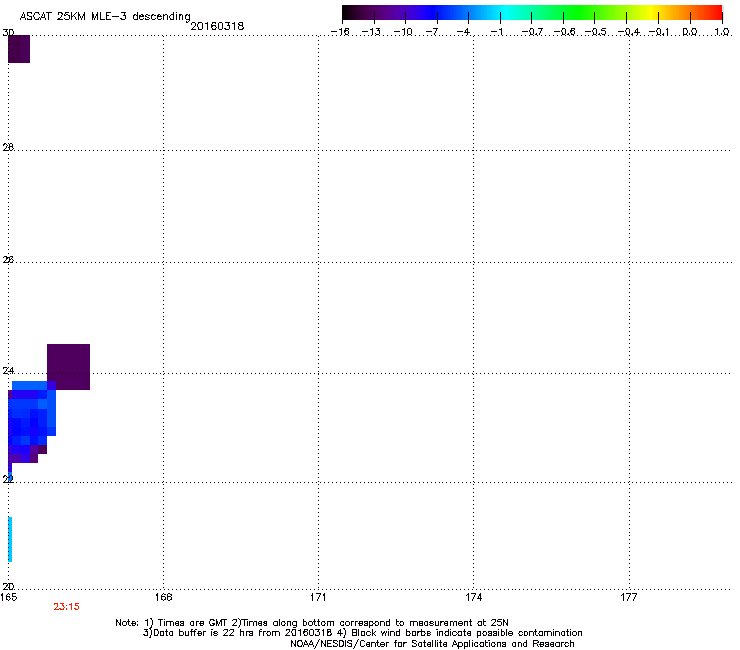Click the "-0.4" color scale label
This screenshot has height=650, width=740.
pos(629,32)
